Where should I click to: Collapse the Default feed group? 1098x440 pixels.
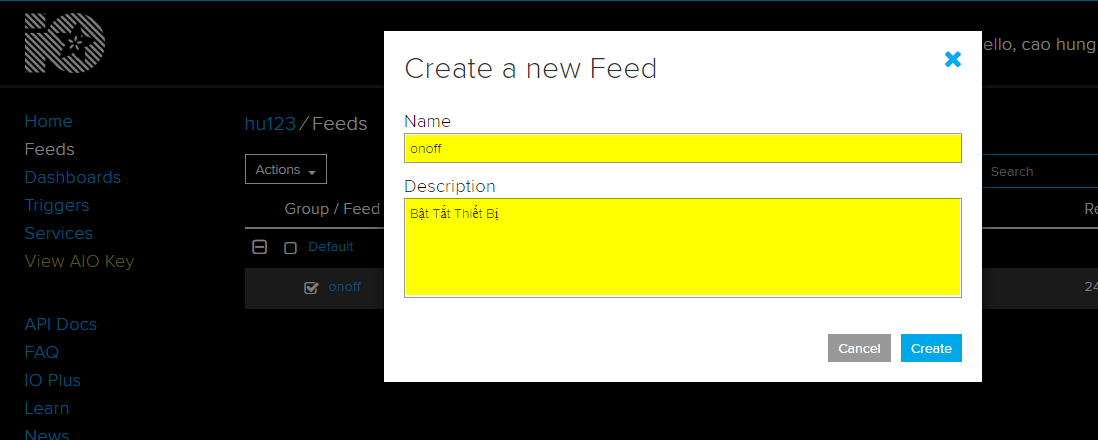(259, 247)
